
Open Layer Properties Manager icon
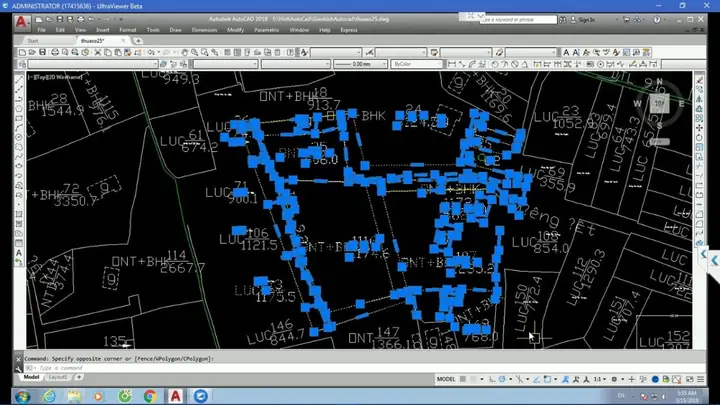click(22, 64)
